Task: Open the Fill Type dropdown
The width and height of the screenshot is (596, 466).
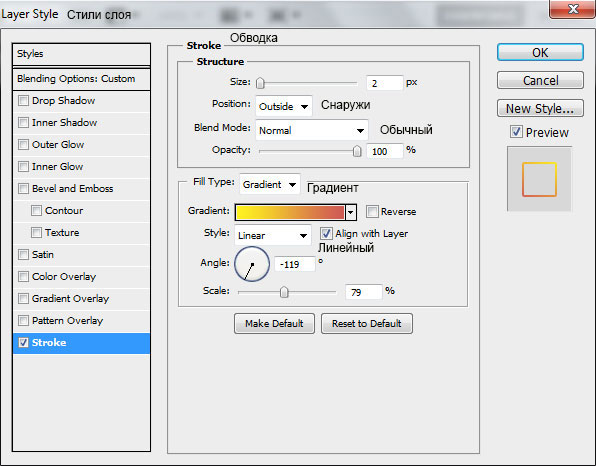Action: (x=270, y=184)
